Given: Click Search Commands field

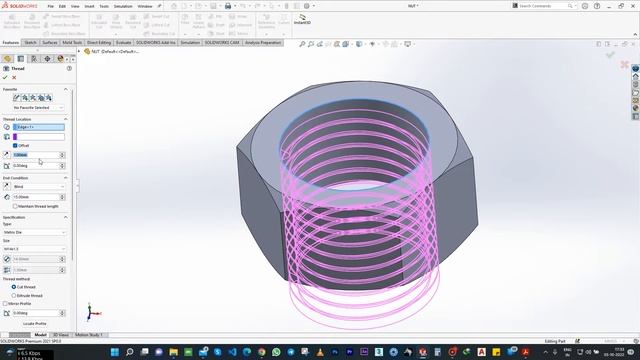Looking at the screenshot, I should click(x=543, y=6).
